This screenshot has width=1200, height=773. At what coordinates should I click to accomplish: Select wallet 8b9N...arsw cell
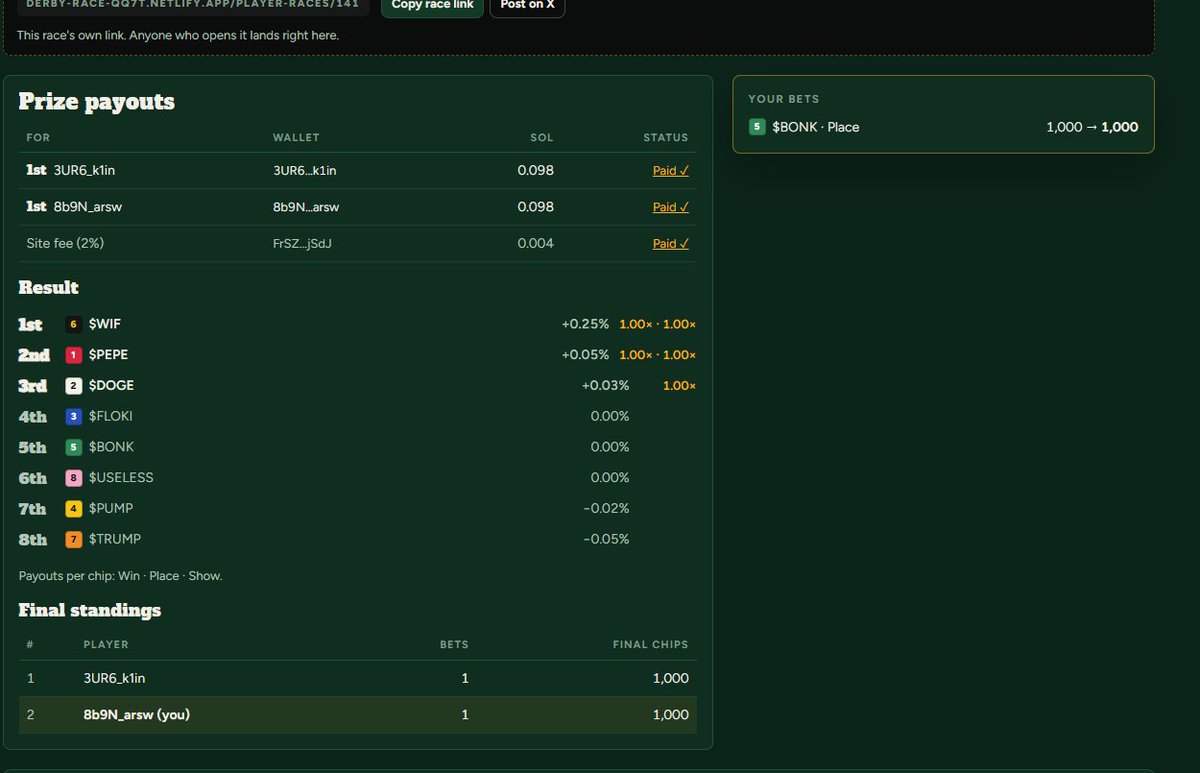306,207
